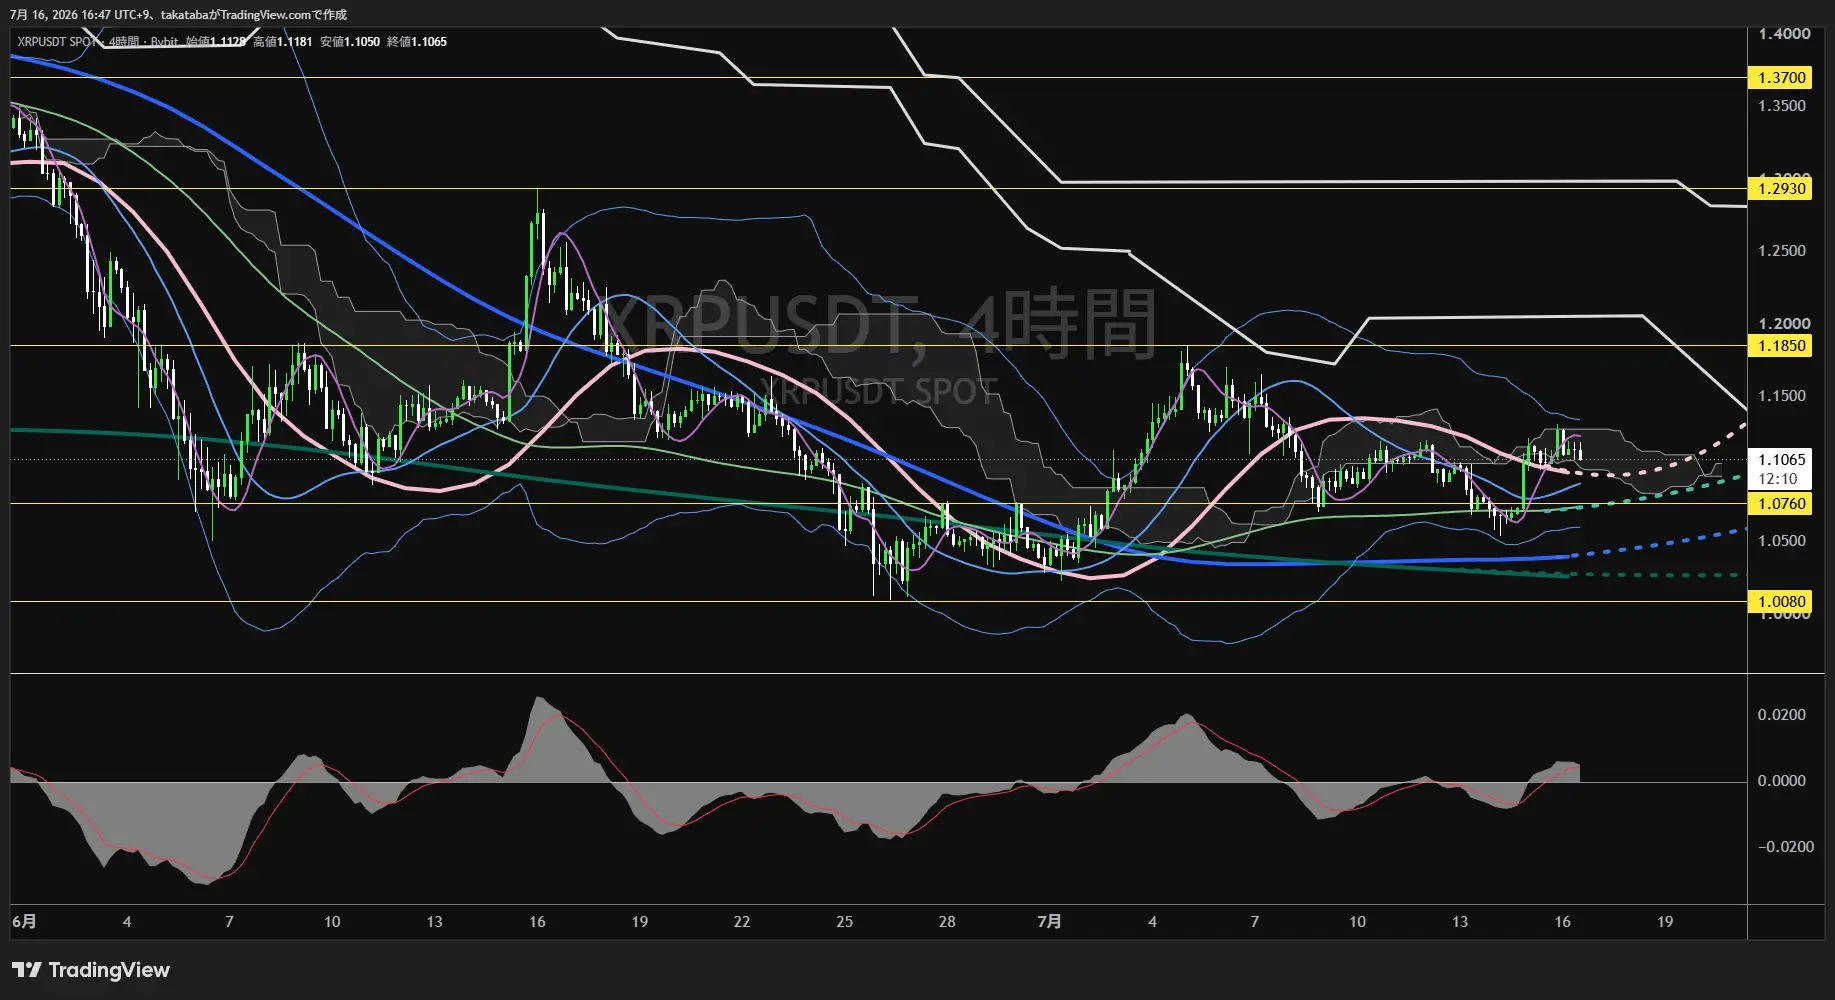Click the 終値1.1065 close value
1835x1000 pixels.
tap(416, 42)
